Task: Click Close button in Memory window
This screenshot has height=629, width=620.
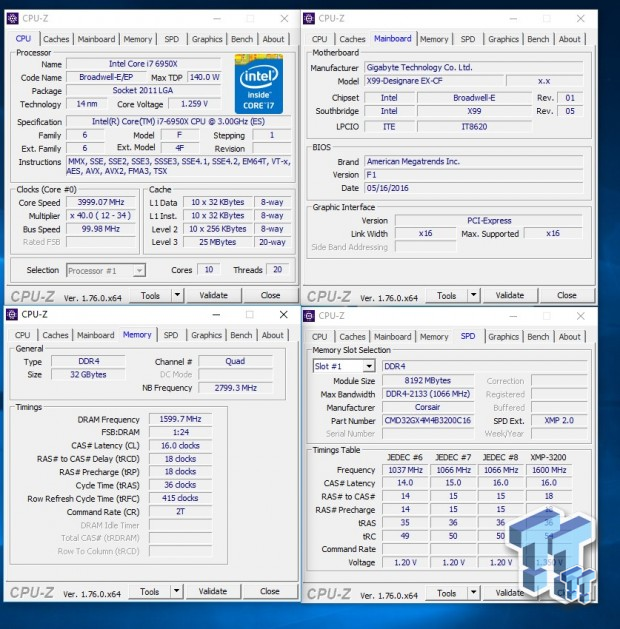Action: 269,591
